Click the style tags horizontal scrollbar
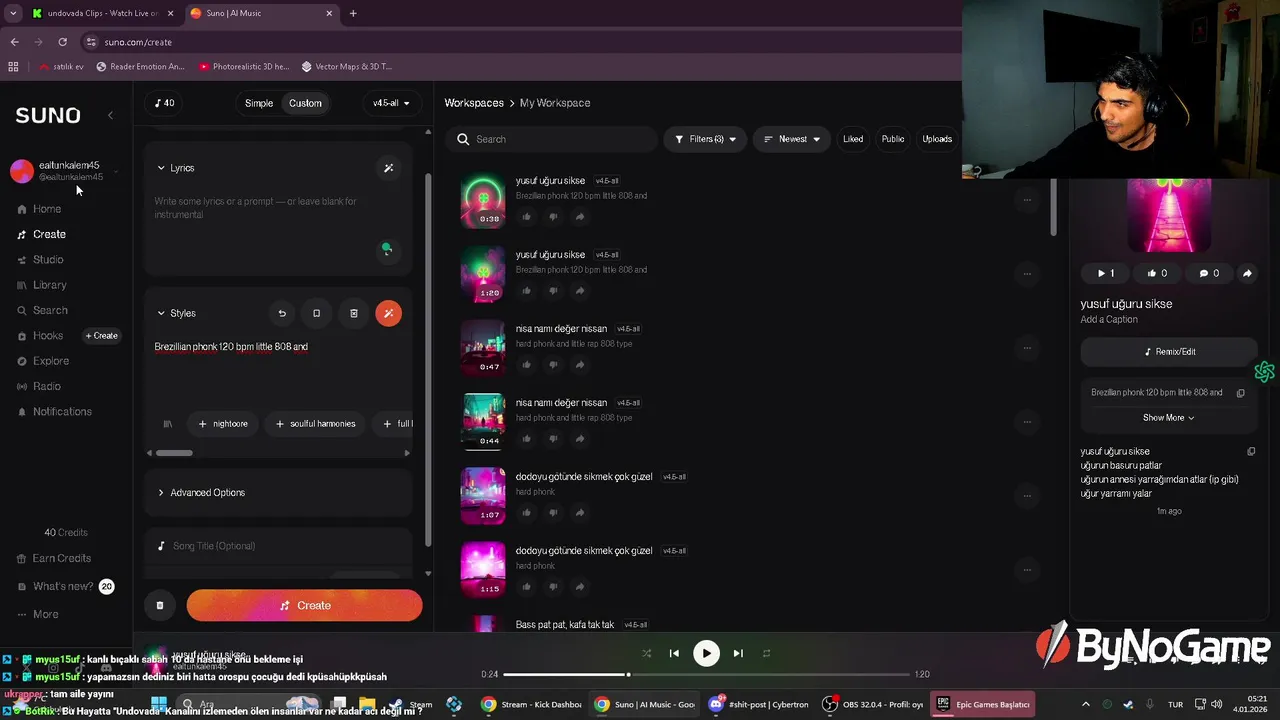The height and width of the screenshot is (720, 1280). tap(174, 453)
